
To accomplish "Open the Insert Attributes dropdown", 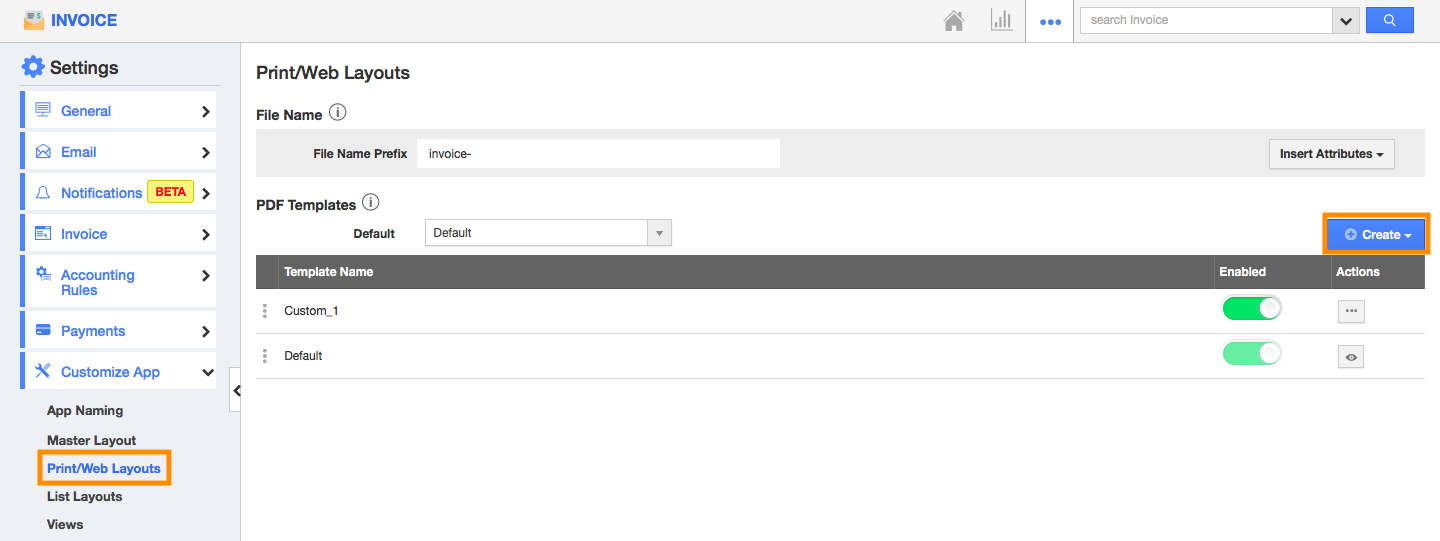I will (x=1331, y=154).
